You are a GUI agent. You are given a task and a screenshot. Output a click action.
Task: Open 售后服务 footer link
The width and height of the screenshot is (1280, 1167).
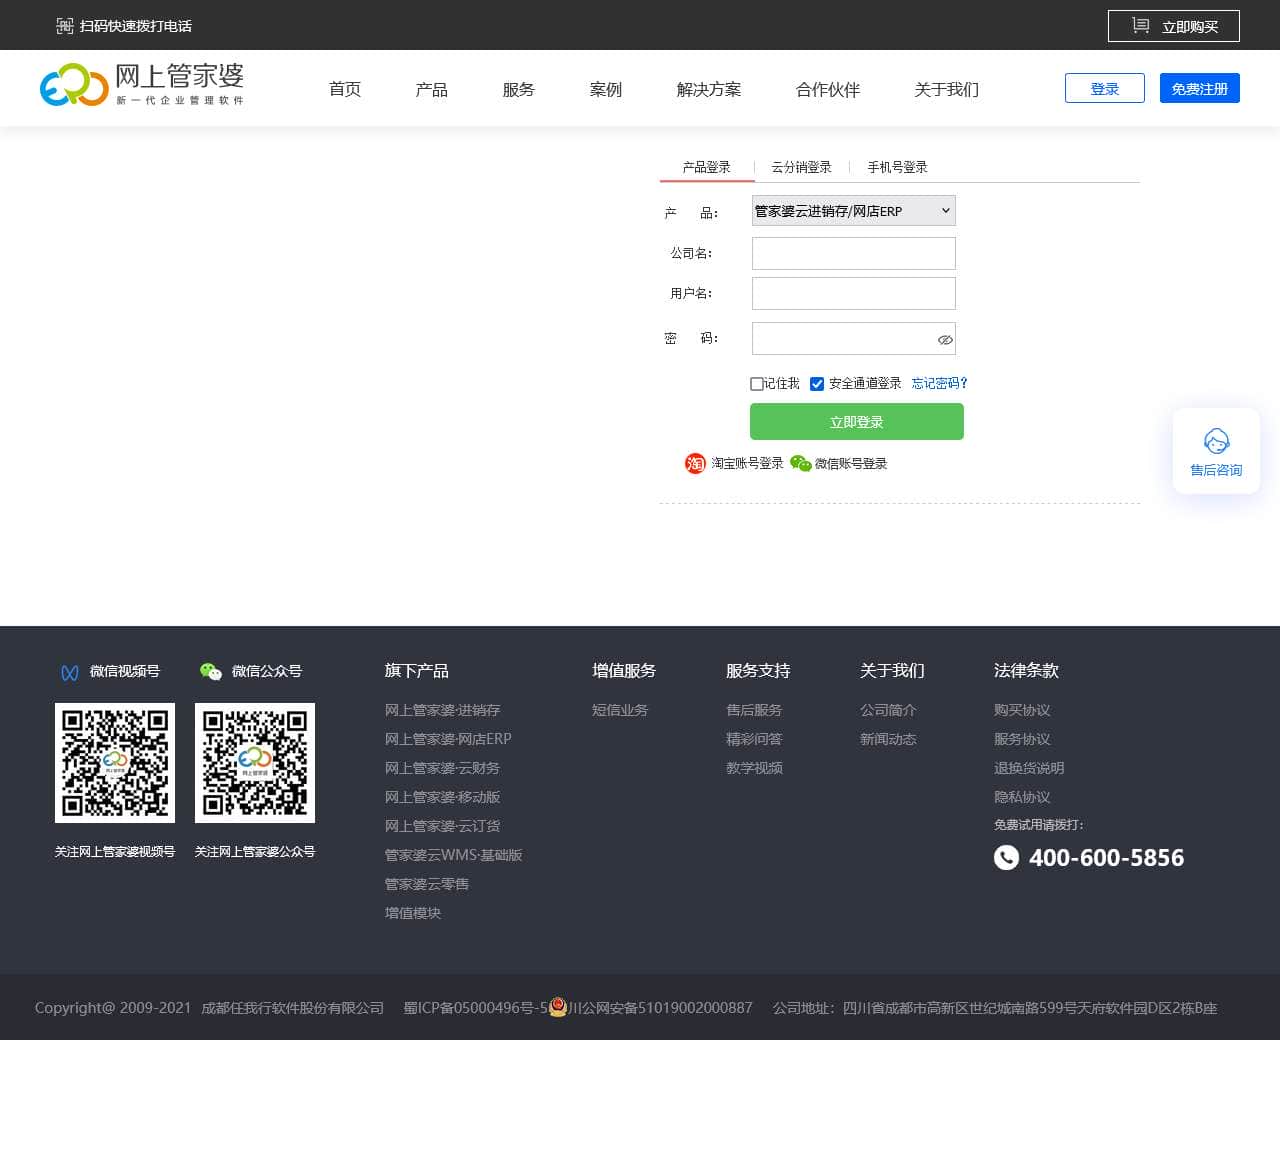(x=754, y=710)
